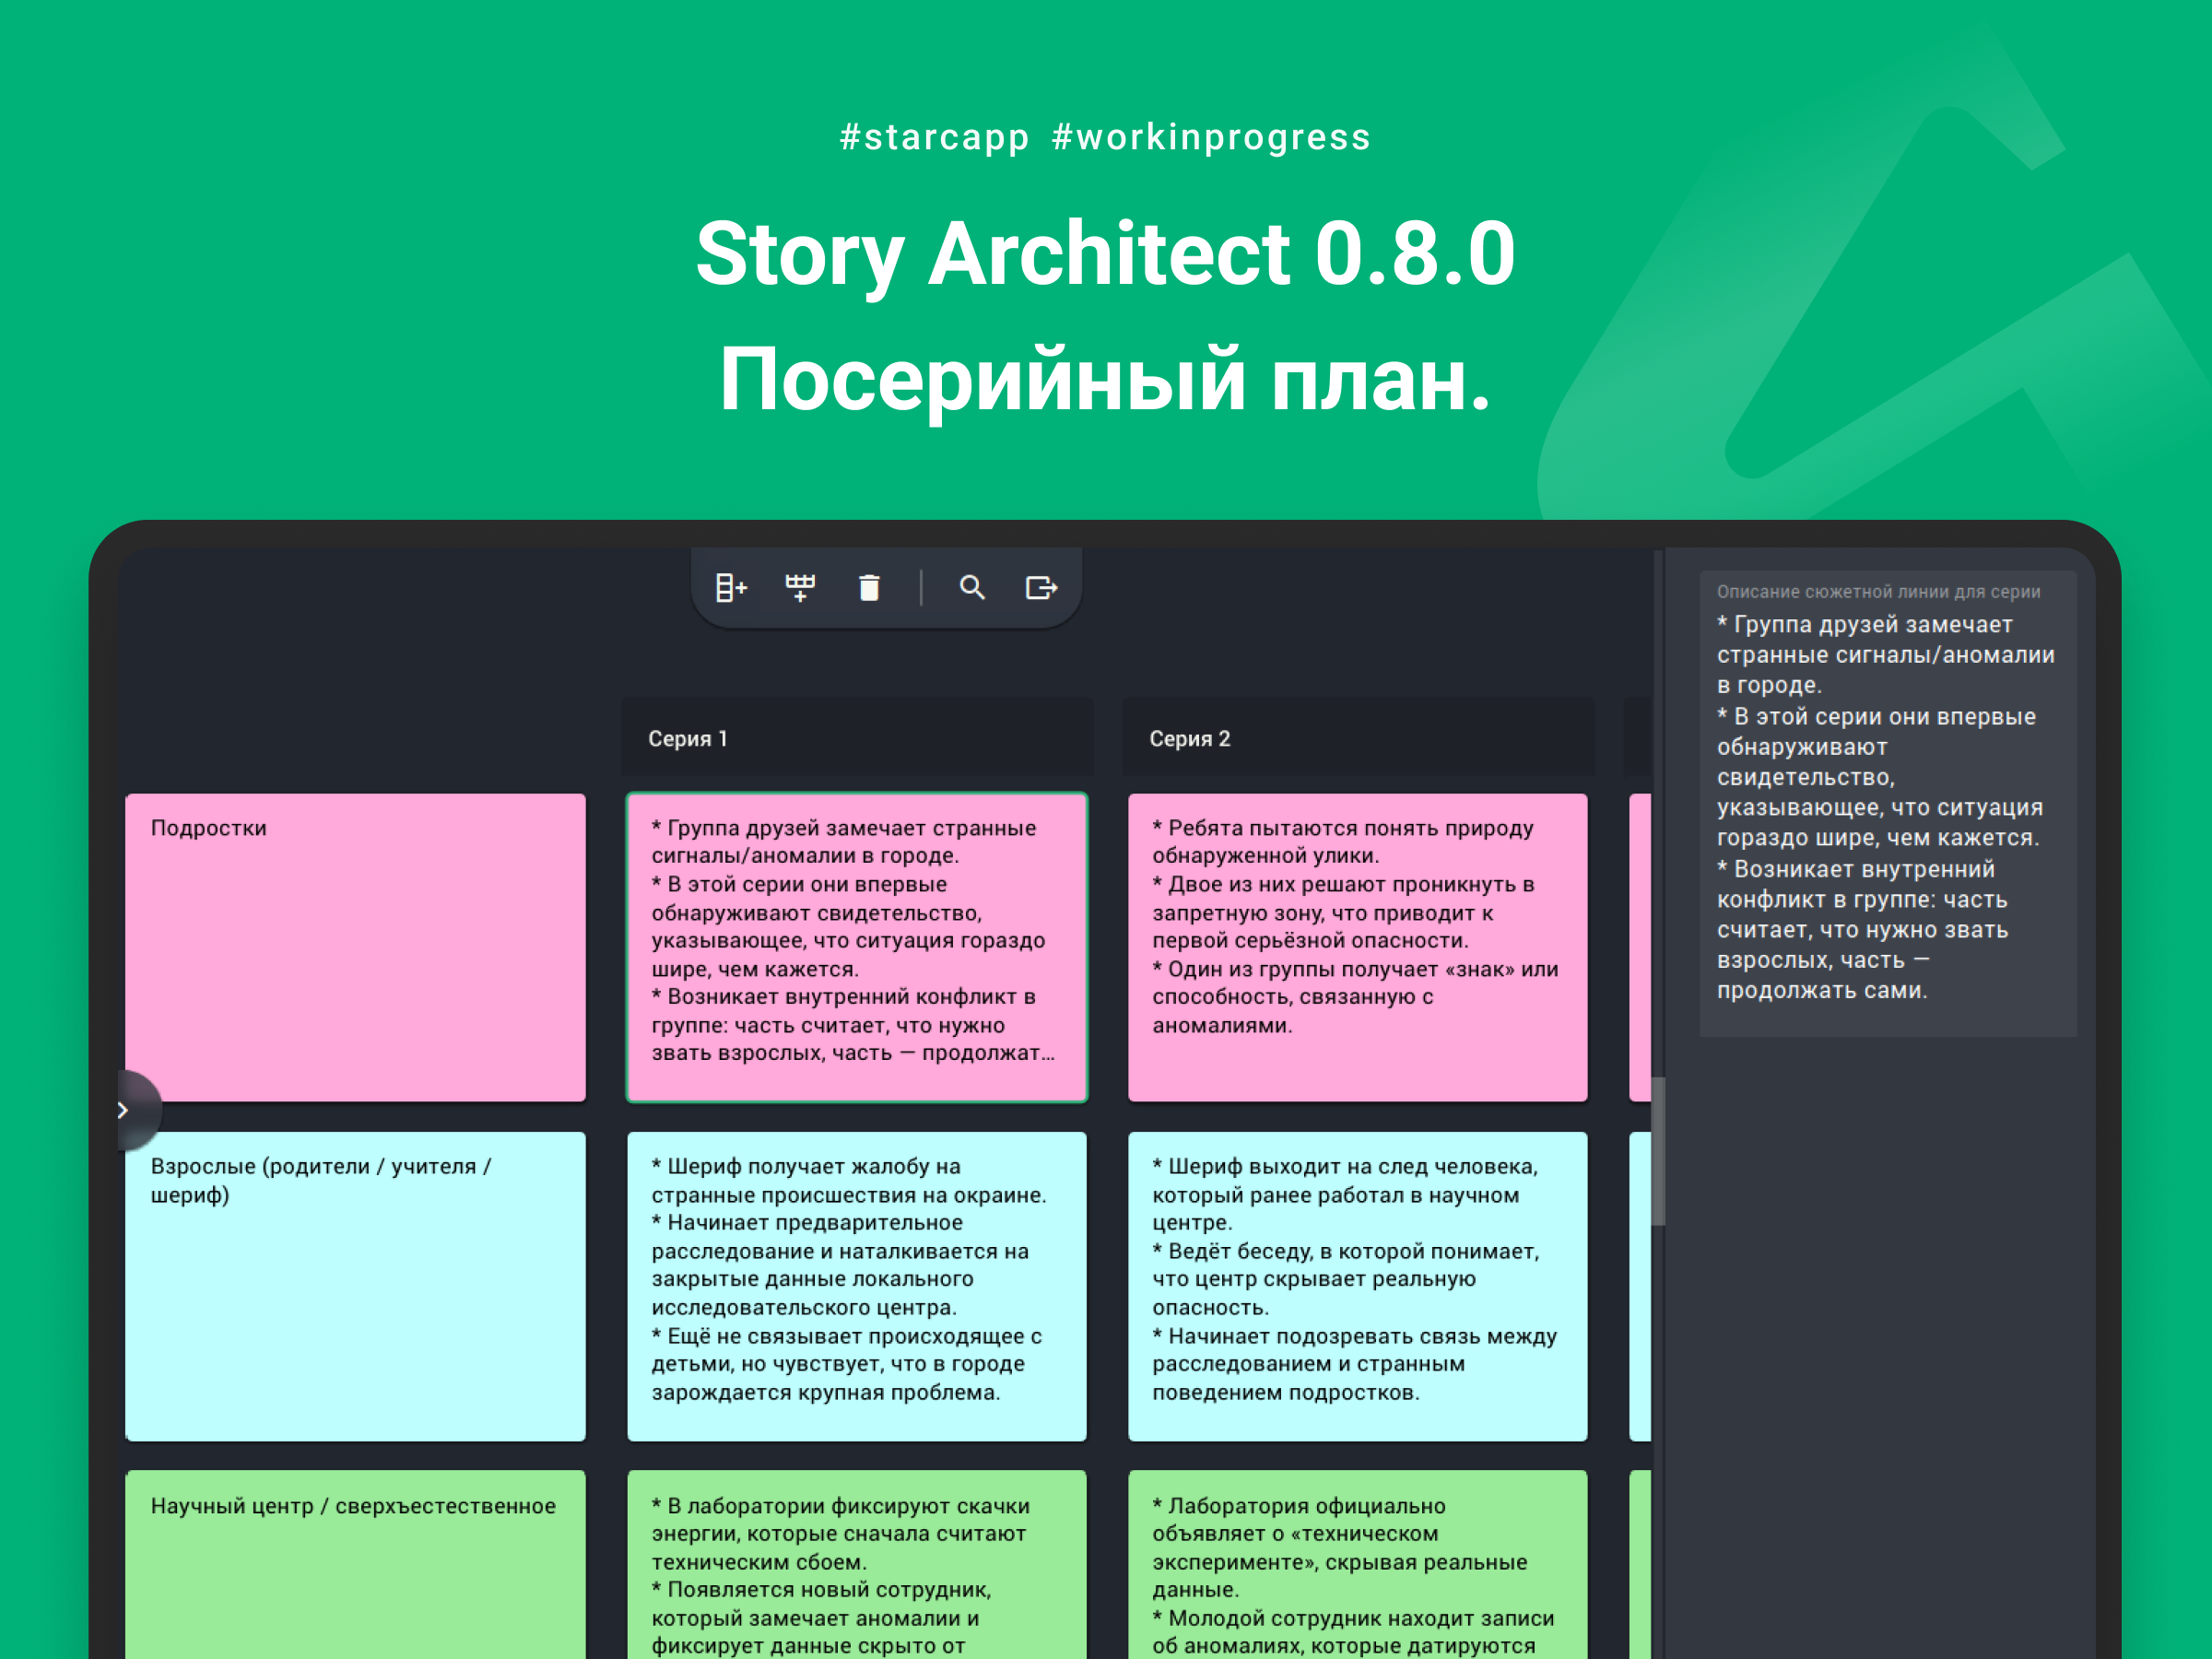Image resolution: width=2212 pixels, height=1659 pixels.
Task: Click the pink Серия 2 card about Ребята
Action: [x=1357, y=947]
